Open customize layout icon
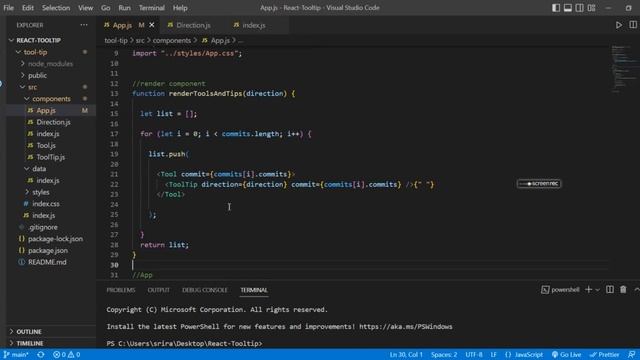The width and height of the screenshot is (640, 360). click(591, 8)
